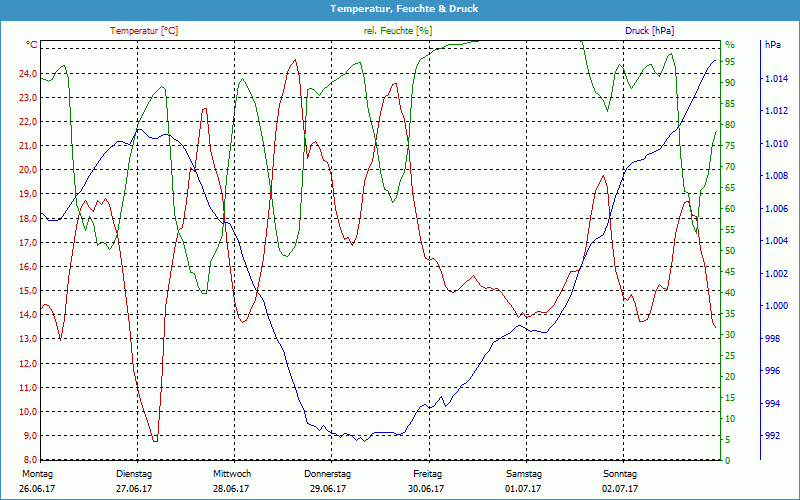Click the blue 'hPa' axis unit label
The image size is (800, 500).
[772, 44]
